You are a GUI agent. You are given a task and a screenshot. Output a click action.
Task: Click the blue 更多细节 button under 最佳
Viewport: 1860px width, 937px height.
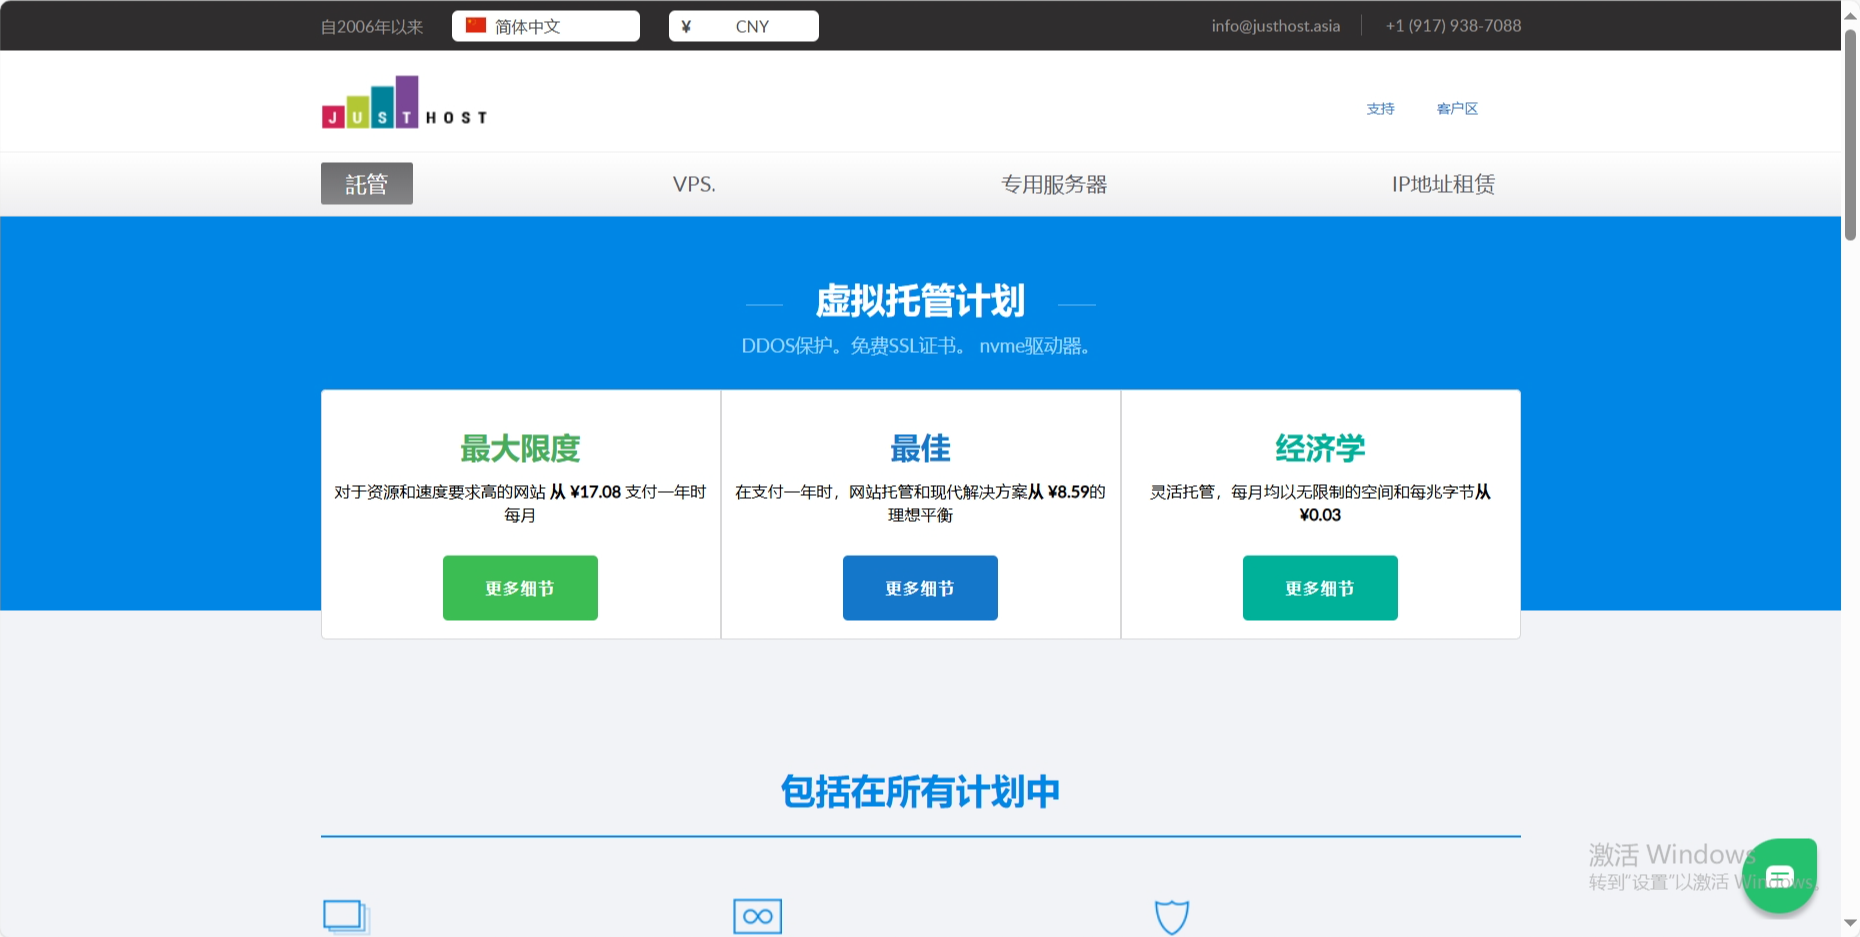920,588
